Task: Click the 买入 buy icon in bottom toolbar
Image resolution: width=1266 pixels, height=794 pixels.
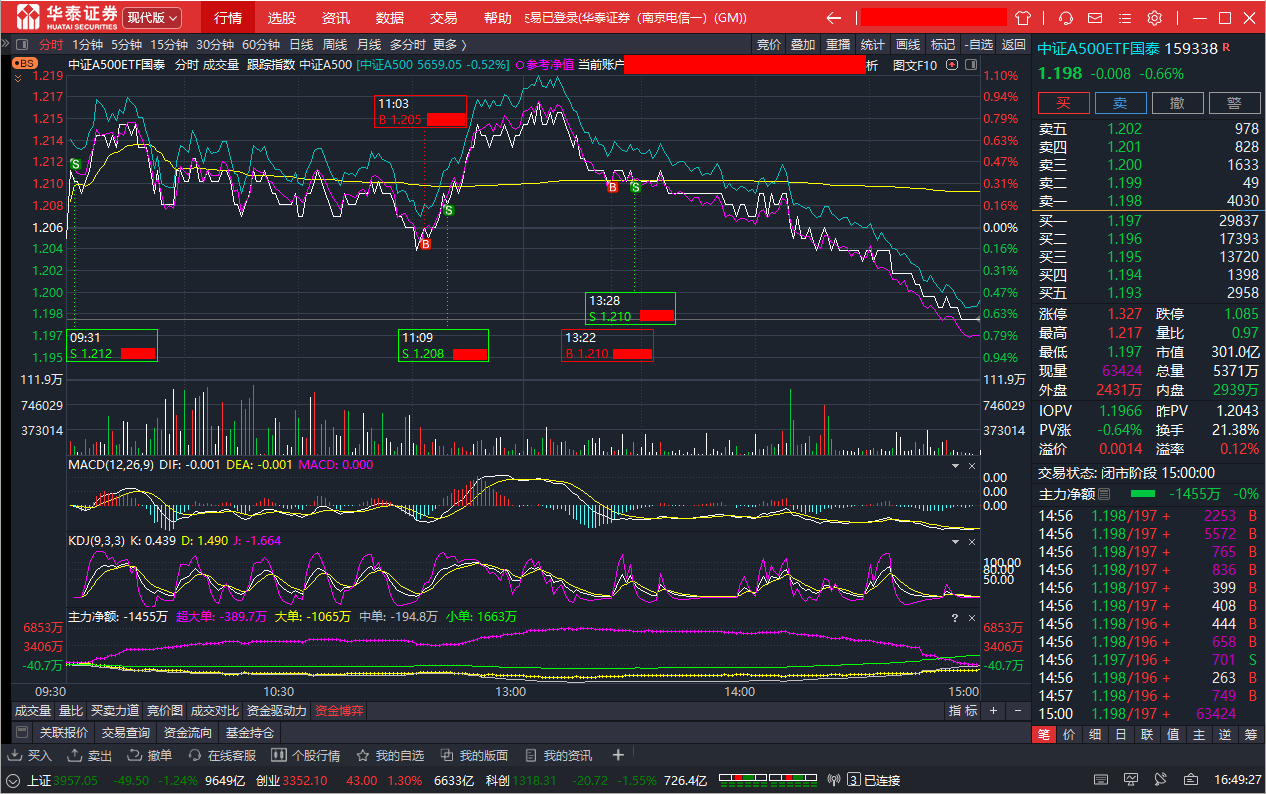Action: pos(31,755)
